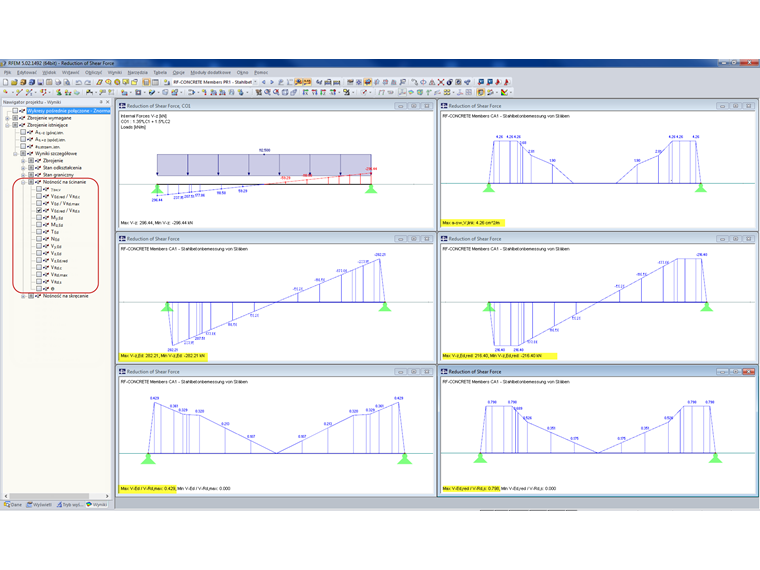Click the new node tool at start of second toolbar
Screen dimensions: 760x570
pyautogui.click(x=6, y=92)
